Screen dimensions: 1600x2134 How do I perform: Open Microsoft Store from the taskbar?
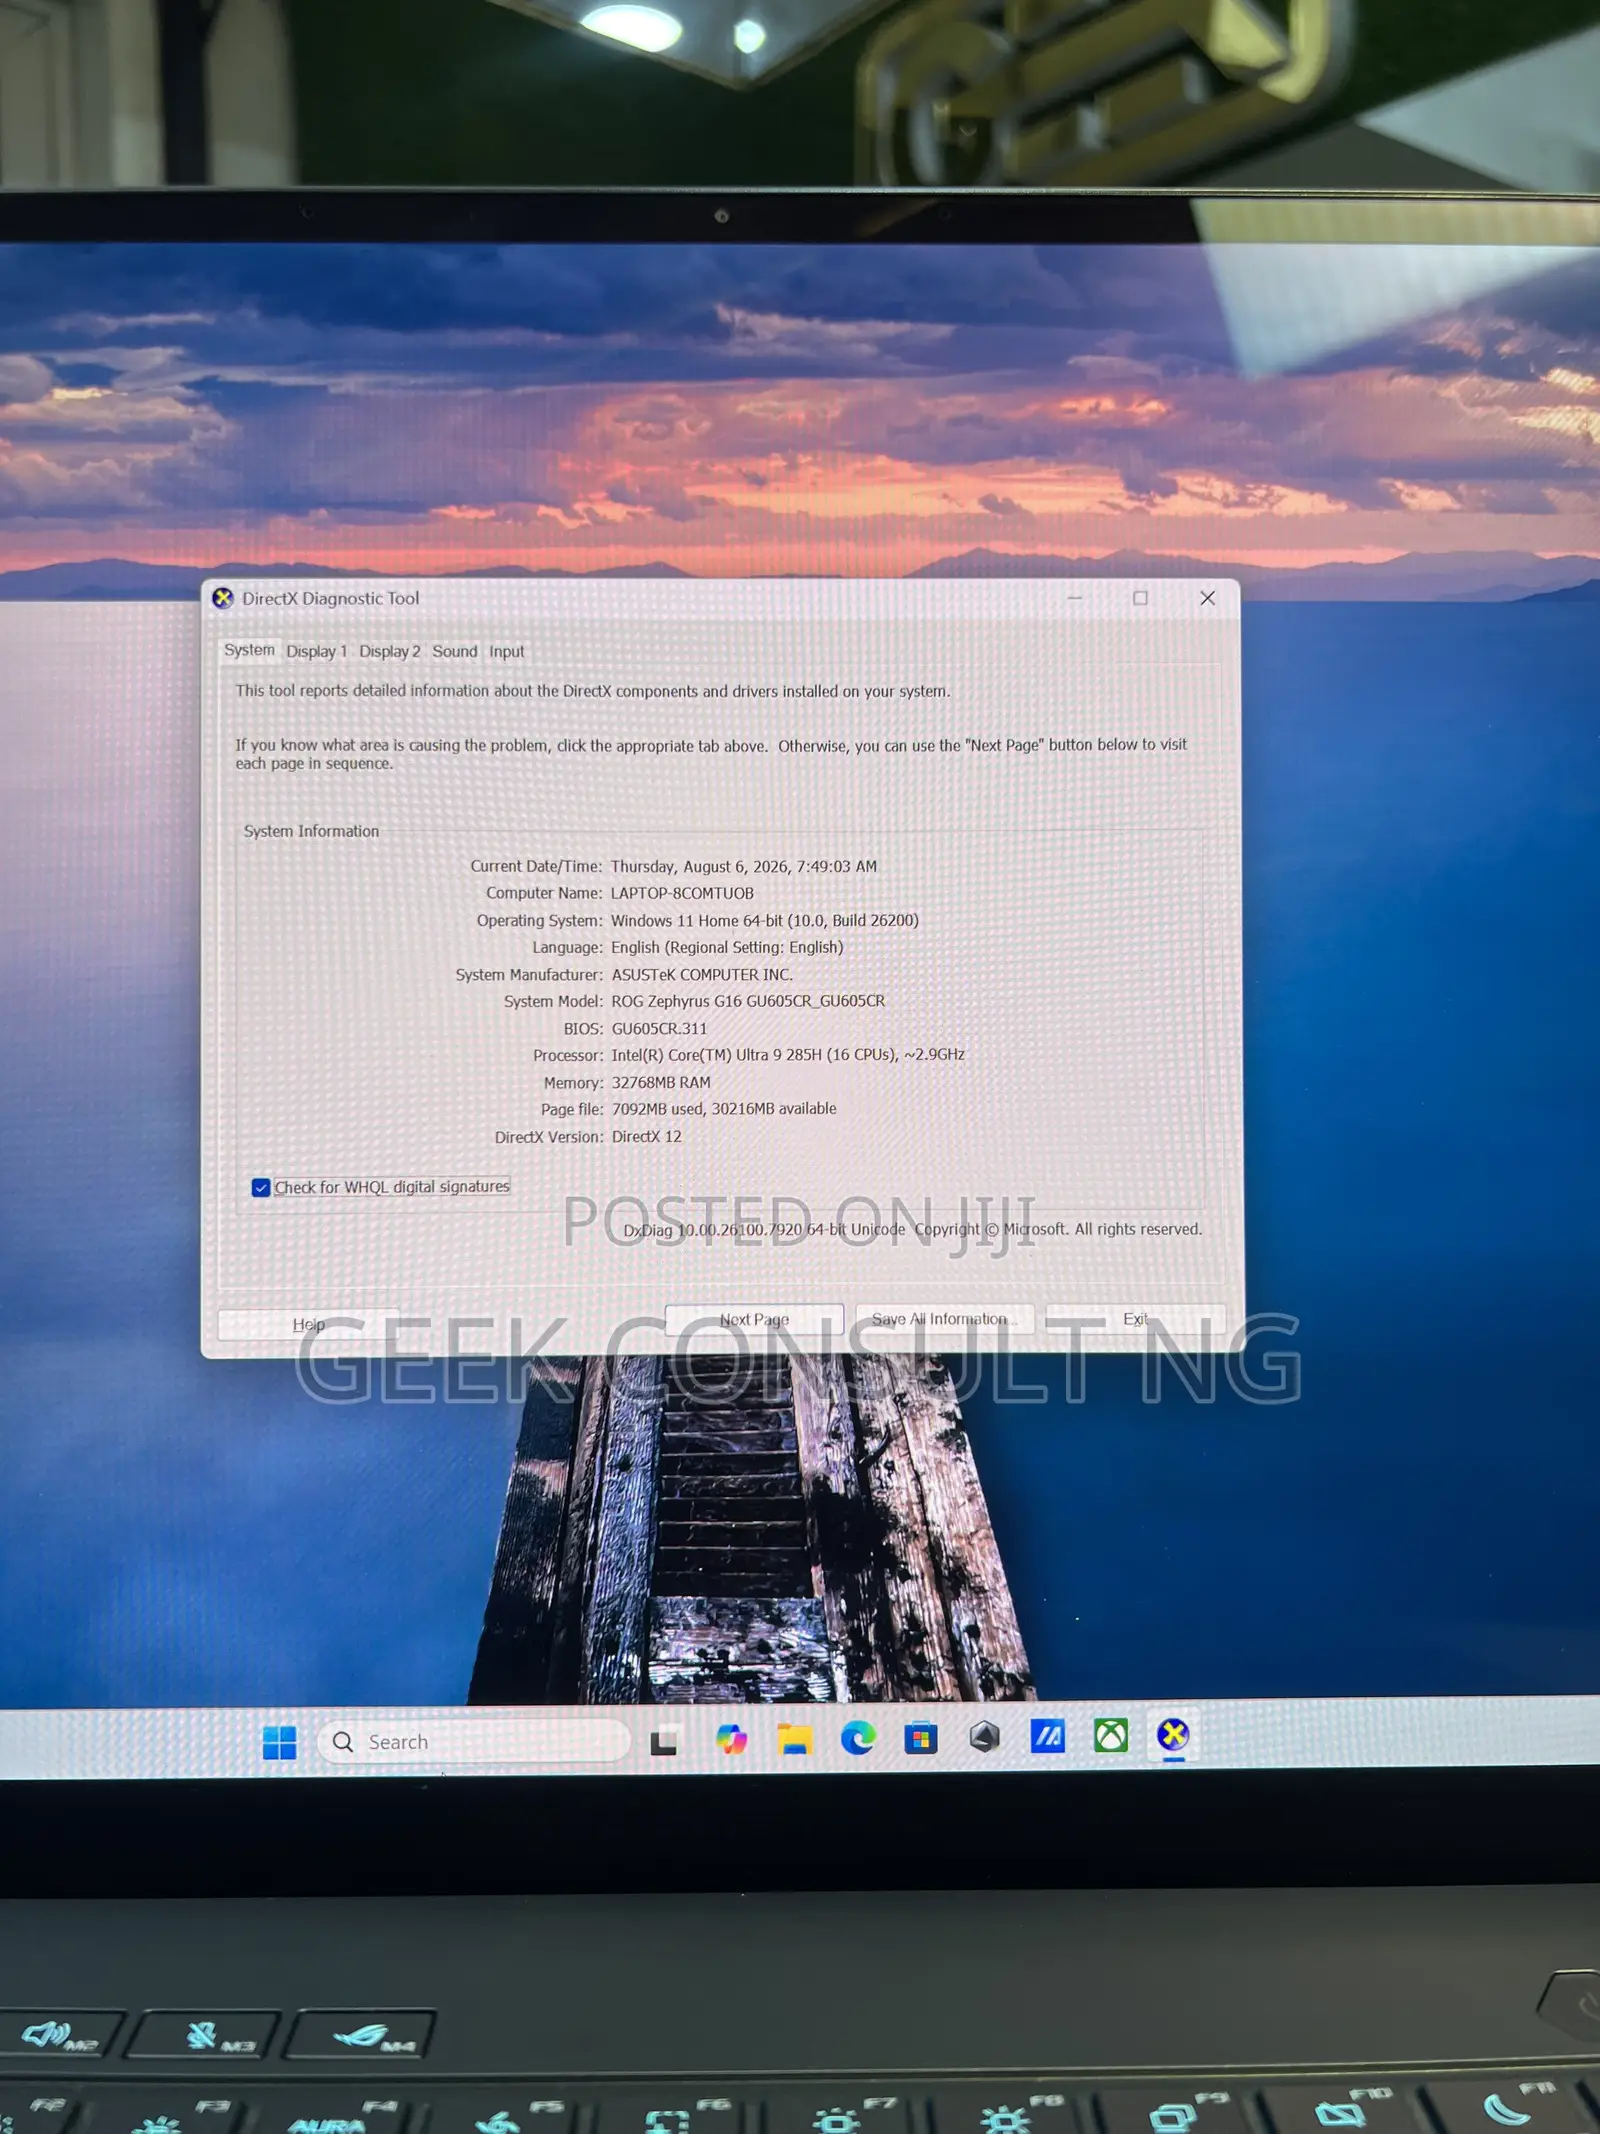[921, 1739]
